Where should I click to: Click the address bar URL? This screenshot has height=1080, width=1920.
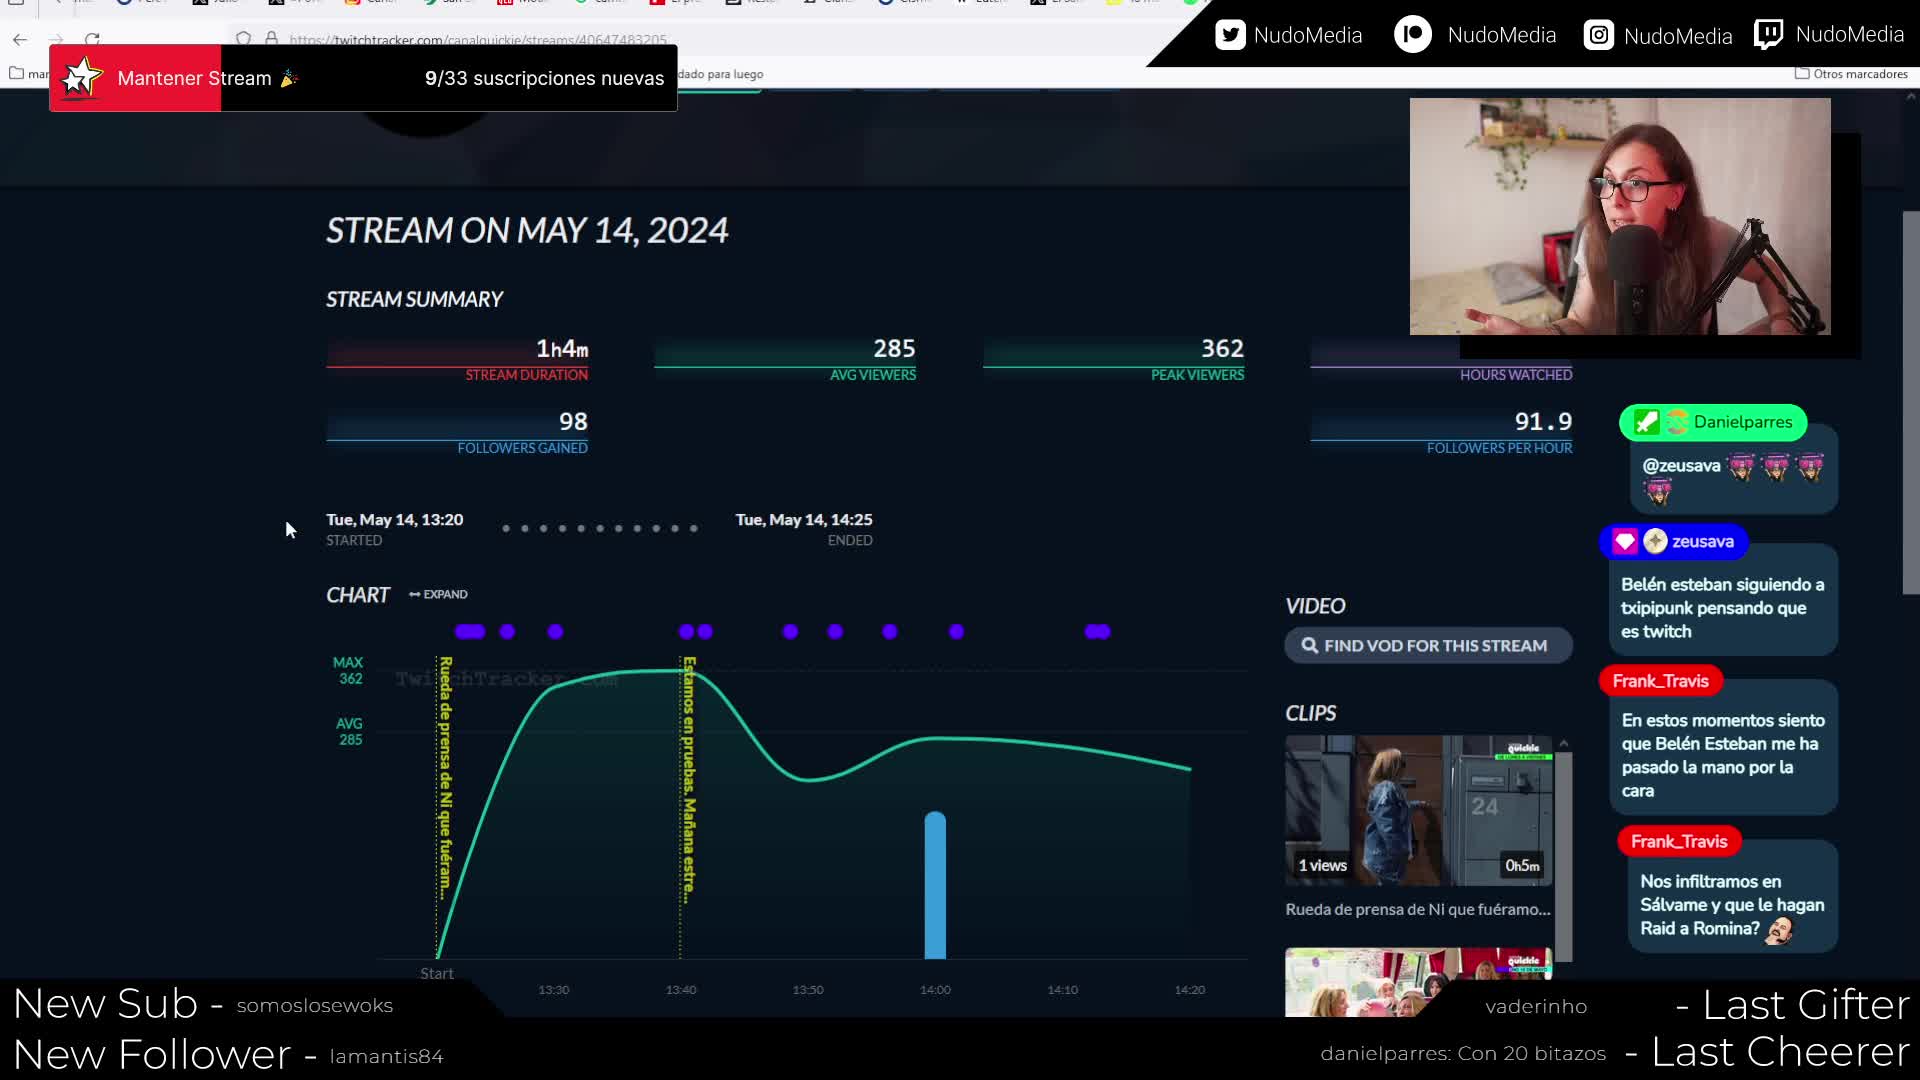pyautogui.click(x=478, y=40)
